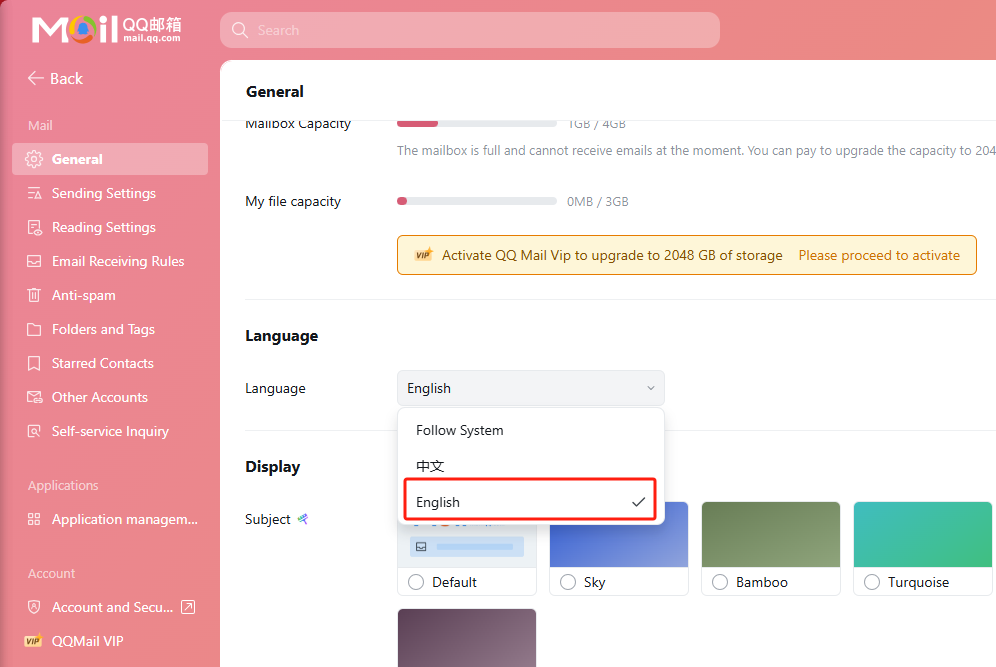Select the Default theme radio button
The image size is (996, 667).
(x=416, y=582)
